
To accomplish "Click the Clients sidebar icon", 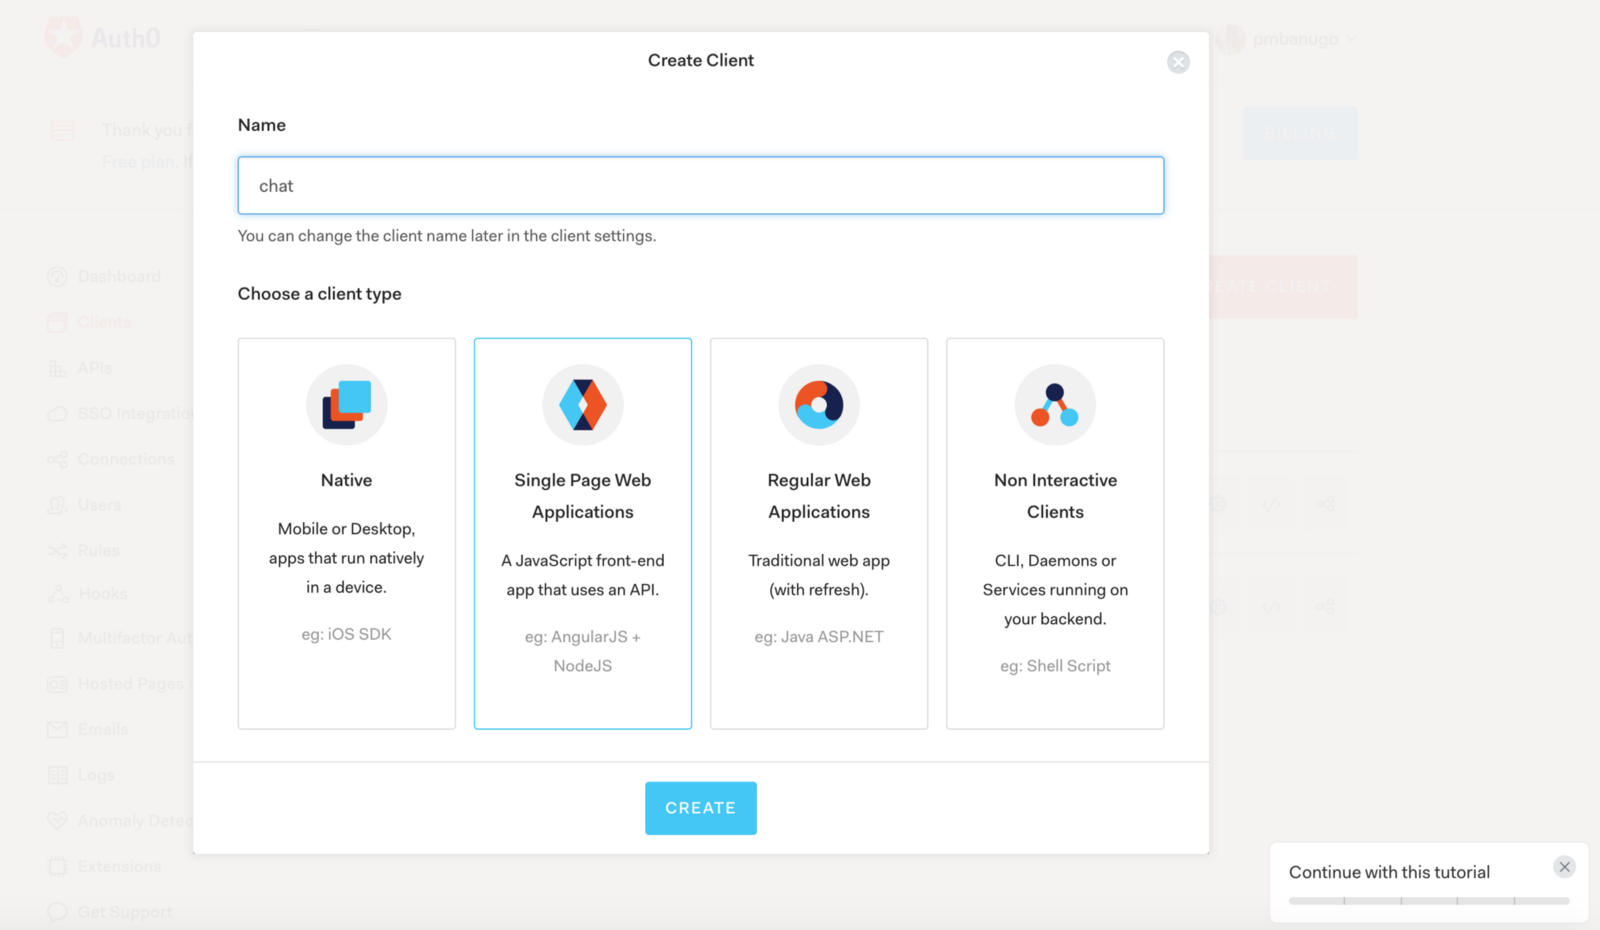I will point(57,322).
